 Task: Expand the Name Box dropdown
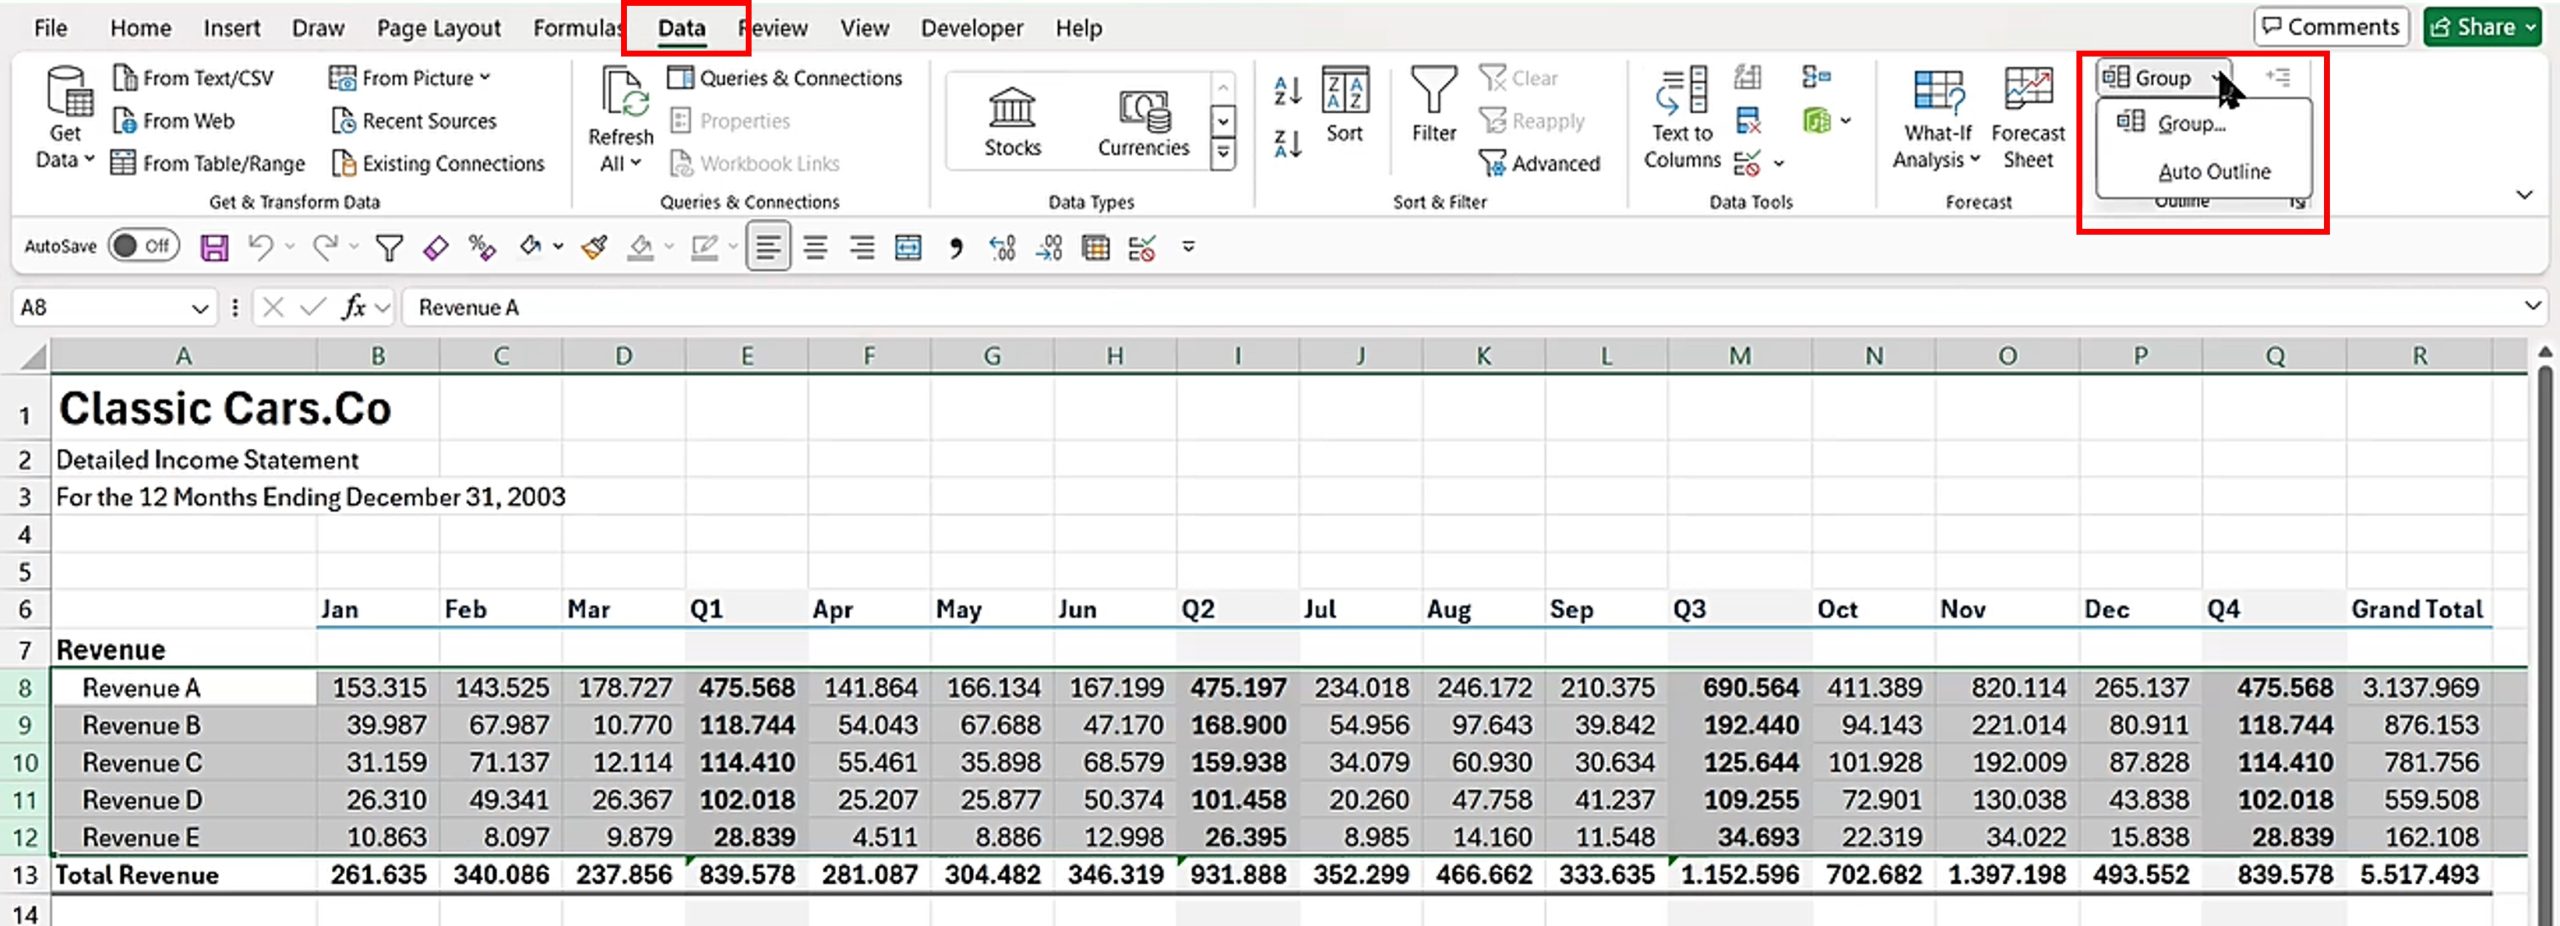tap(200, 308)
